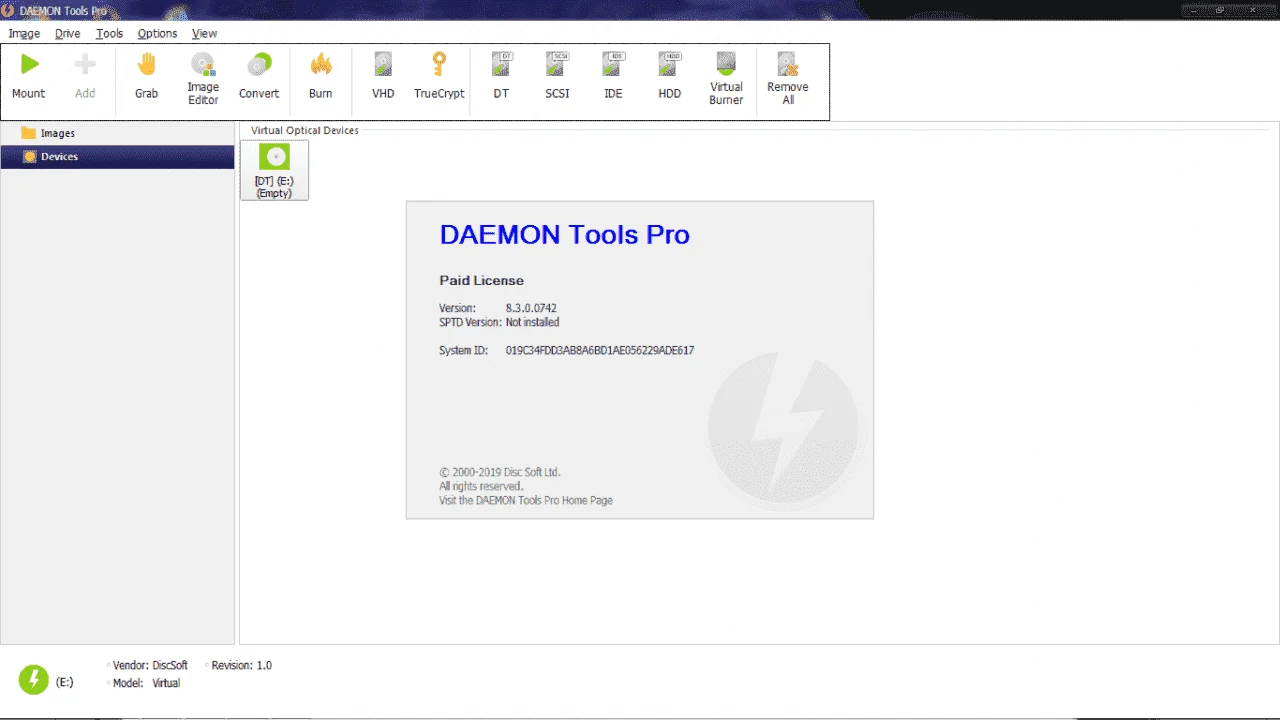Click the Virtual Optical Devices heading
Screen dimensions: 1280x720
304,130
